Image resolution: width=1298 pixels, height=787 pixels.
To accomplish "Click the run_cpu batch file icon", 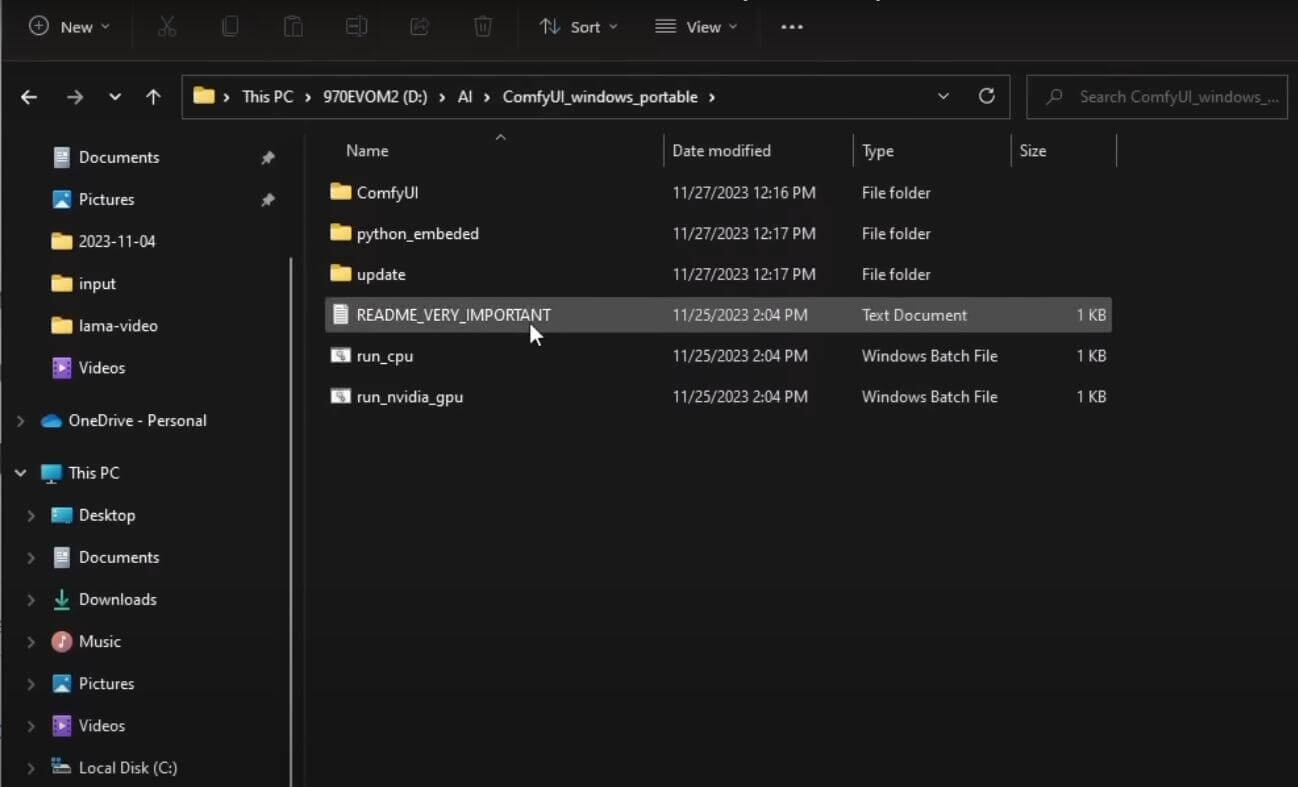I will 341,355.
